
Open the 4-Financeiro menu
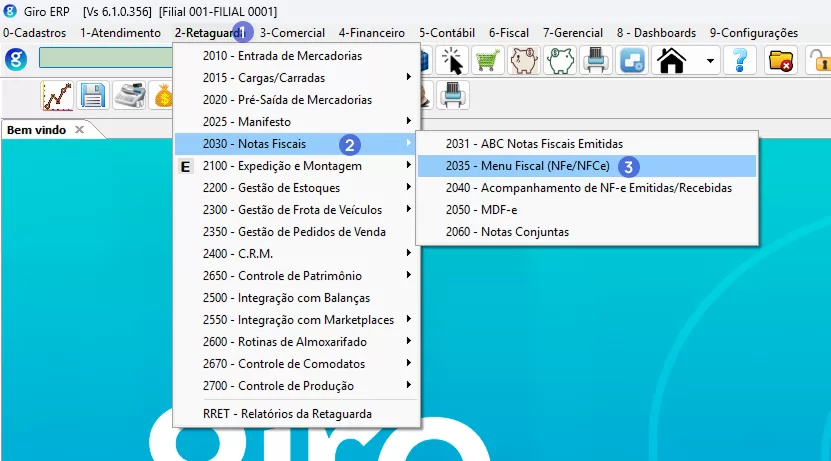[371, 33]
